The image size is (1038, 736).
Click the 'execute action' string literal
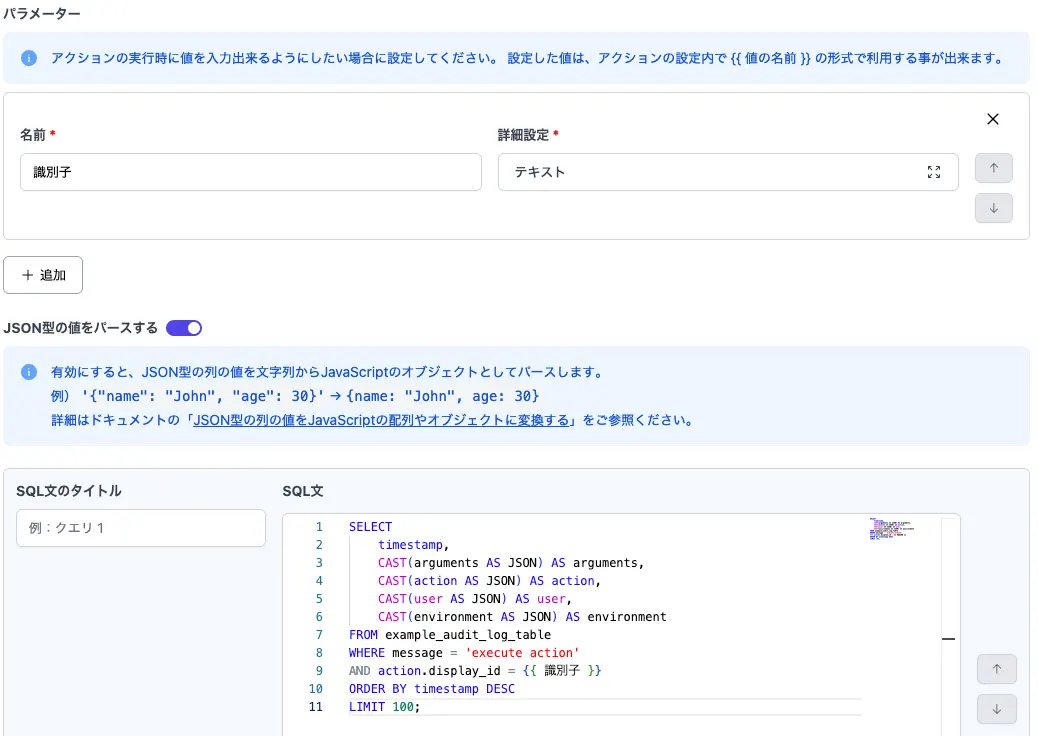(522, 653)
